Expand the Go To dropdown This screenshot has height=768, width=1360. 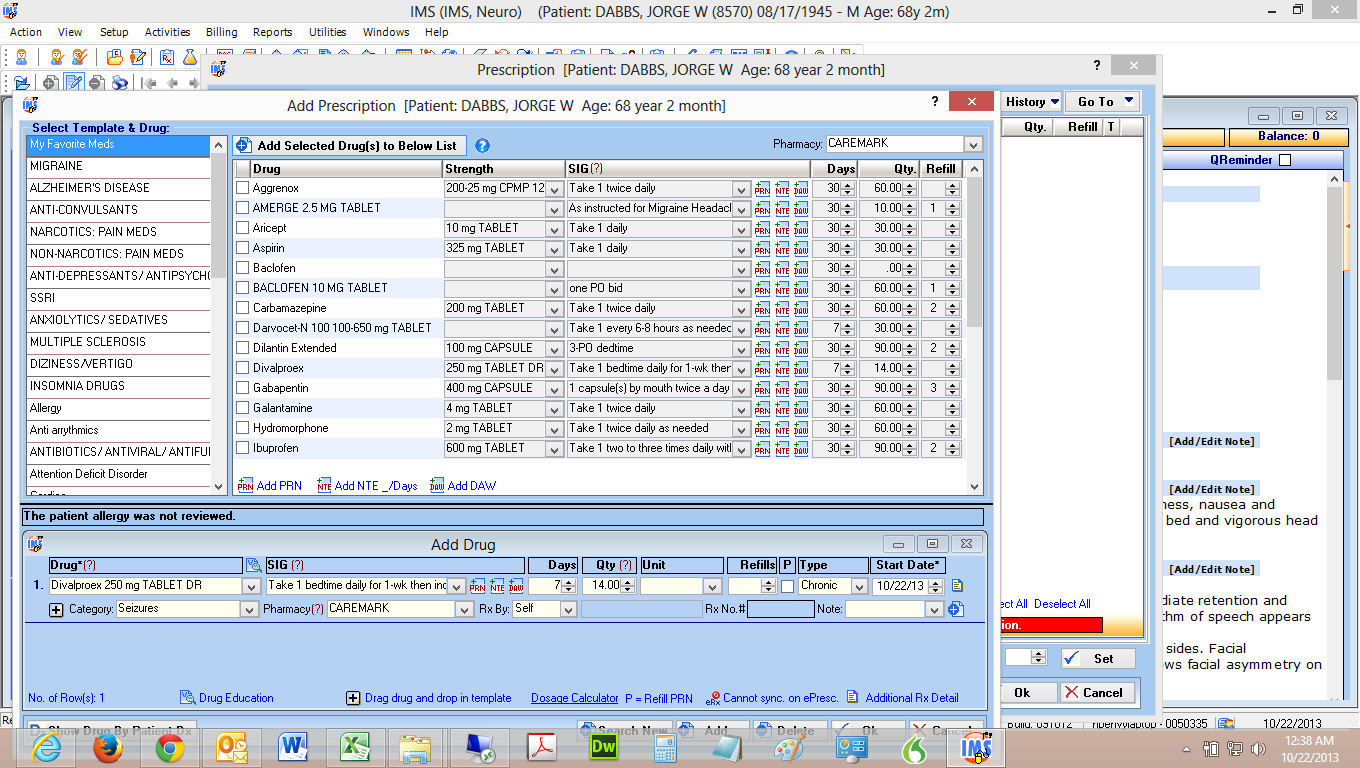coord(1128,101)
